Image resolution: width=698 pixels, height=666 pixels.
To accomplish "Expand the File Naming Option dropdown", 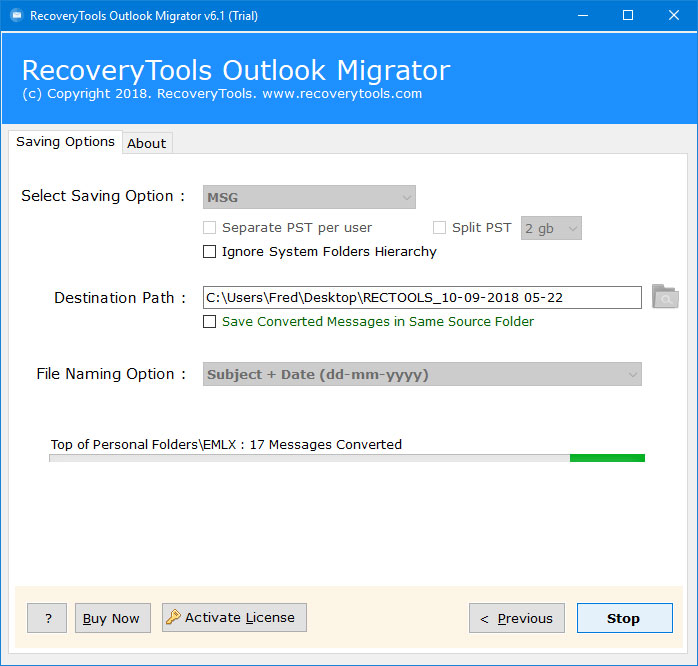I will click(x=422, y=374).
